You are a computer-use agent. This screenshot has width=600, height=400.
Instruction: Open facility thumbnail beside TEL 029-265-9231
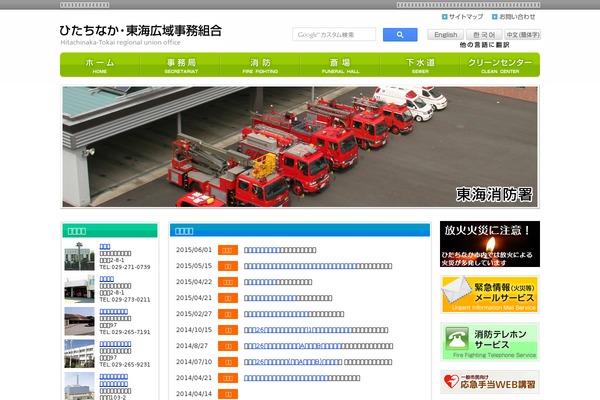pos(79,354)
